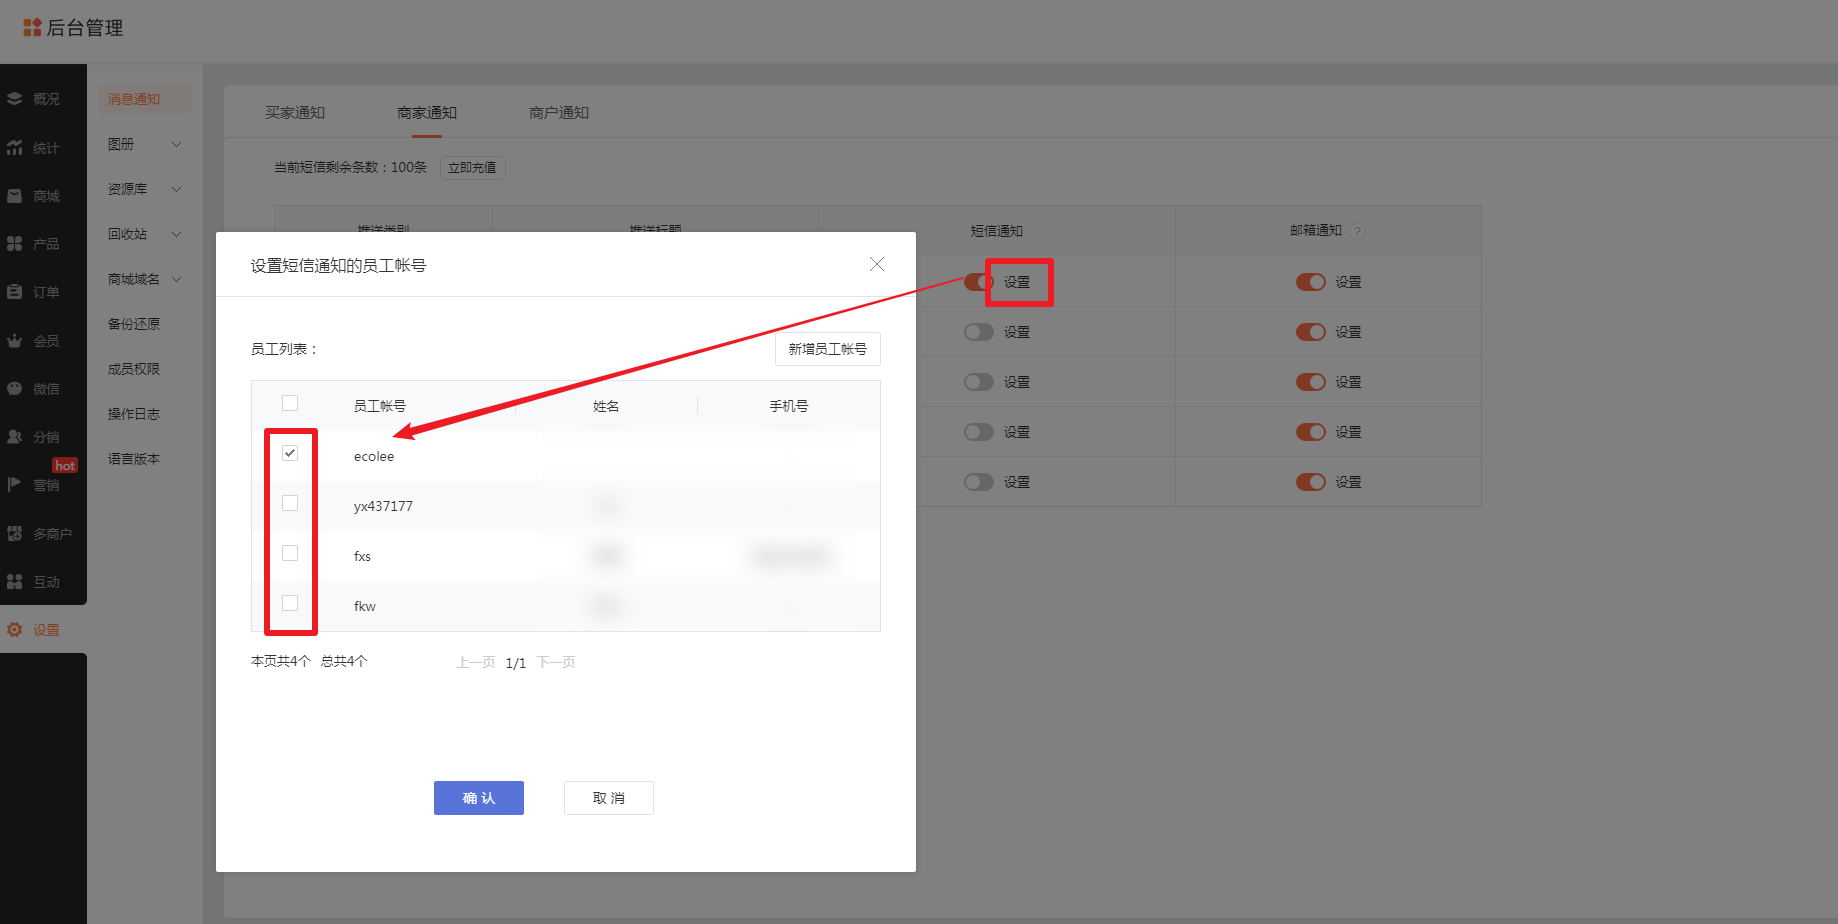Click the 订单 orders icon
Screen dimensions: 1838x924
click(x=15, y=292)
